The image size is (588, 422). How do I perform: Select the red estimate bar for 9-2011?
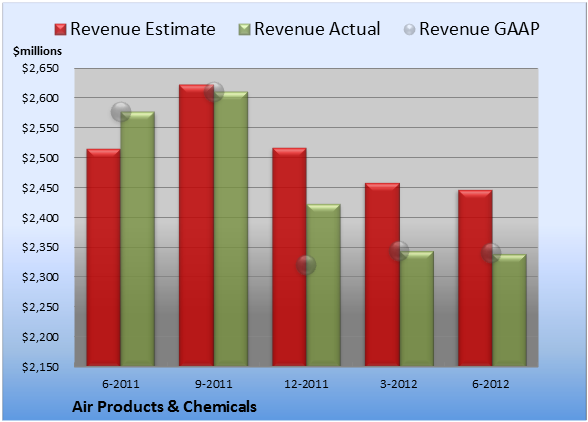point(196,225)
